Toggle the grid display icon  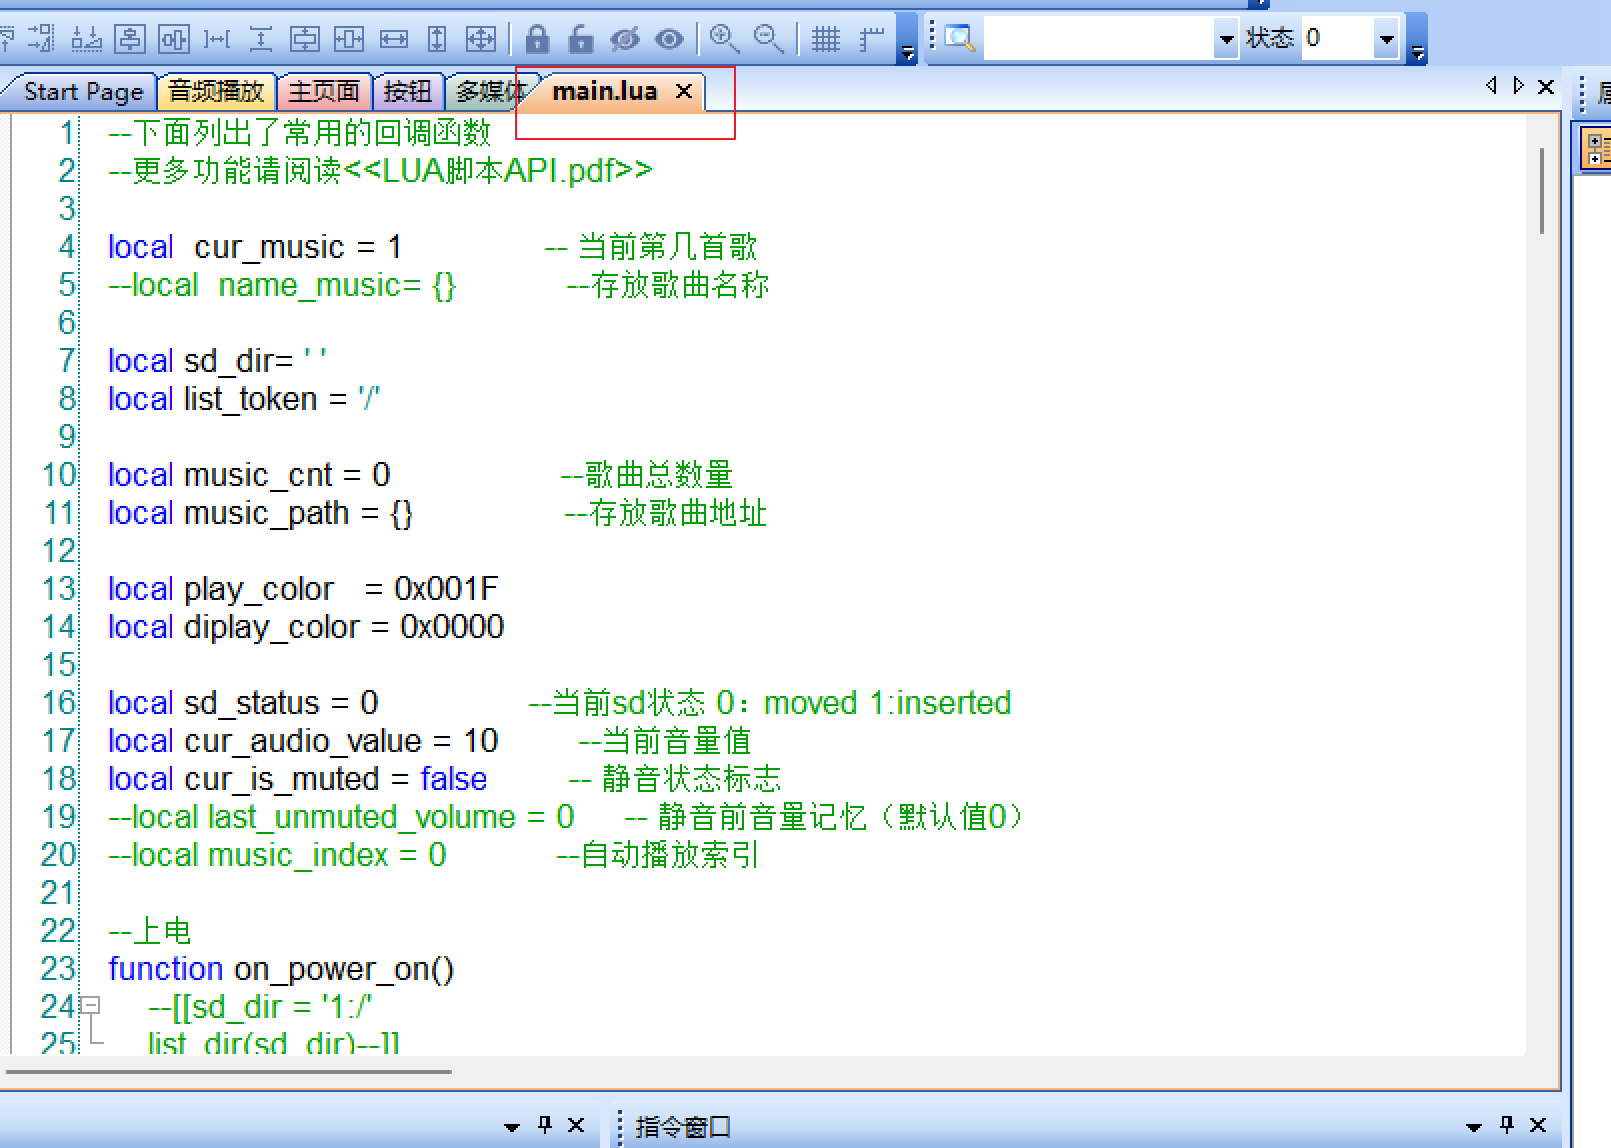[827, 38]
